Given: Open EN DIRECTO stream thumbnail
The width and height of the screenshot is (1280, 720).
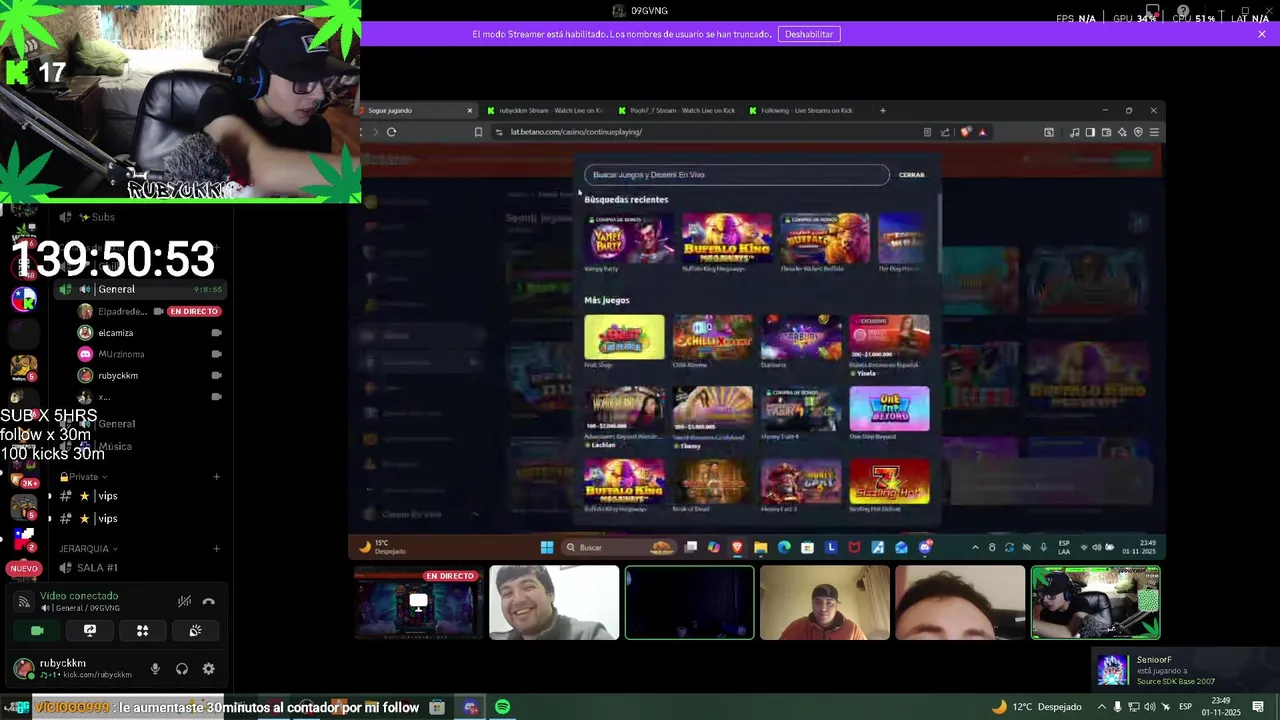Looking at the screenshot, I should point(419,602).
